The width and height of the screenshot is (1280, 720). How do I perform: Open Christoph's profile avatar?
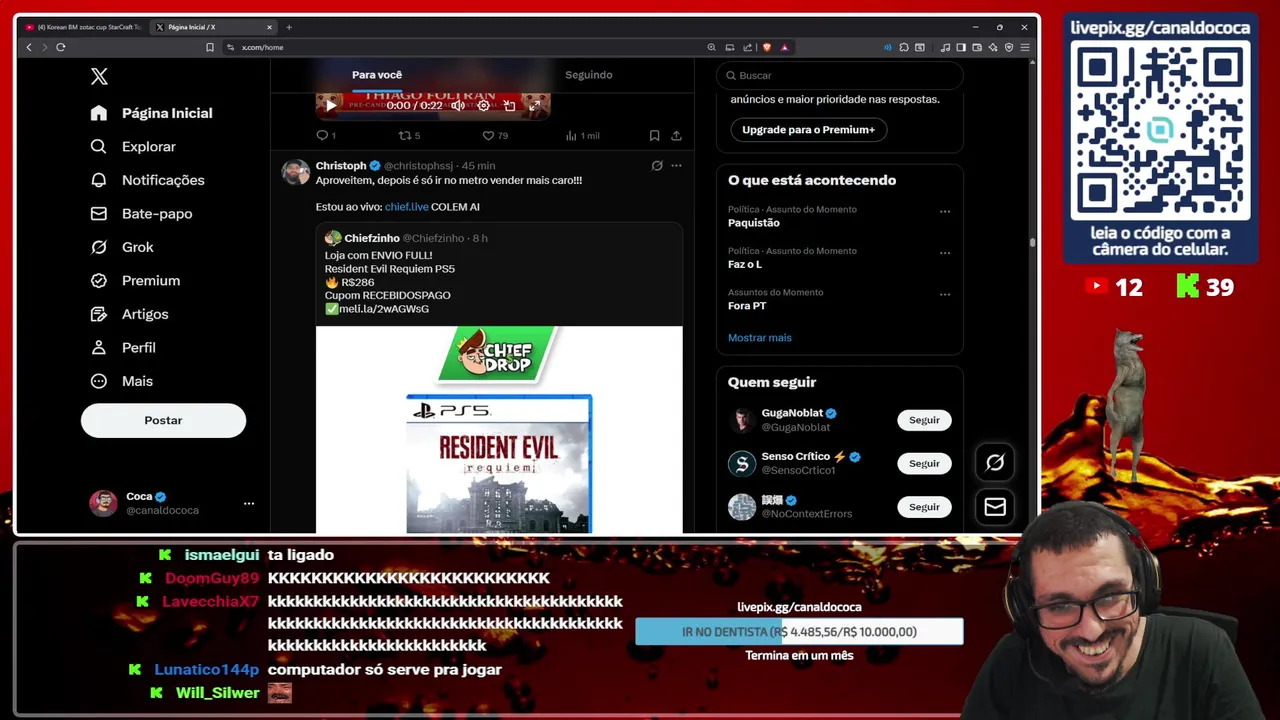coord(296,172)
